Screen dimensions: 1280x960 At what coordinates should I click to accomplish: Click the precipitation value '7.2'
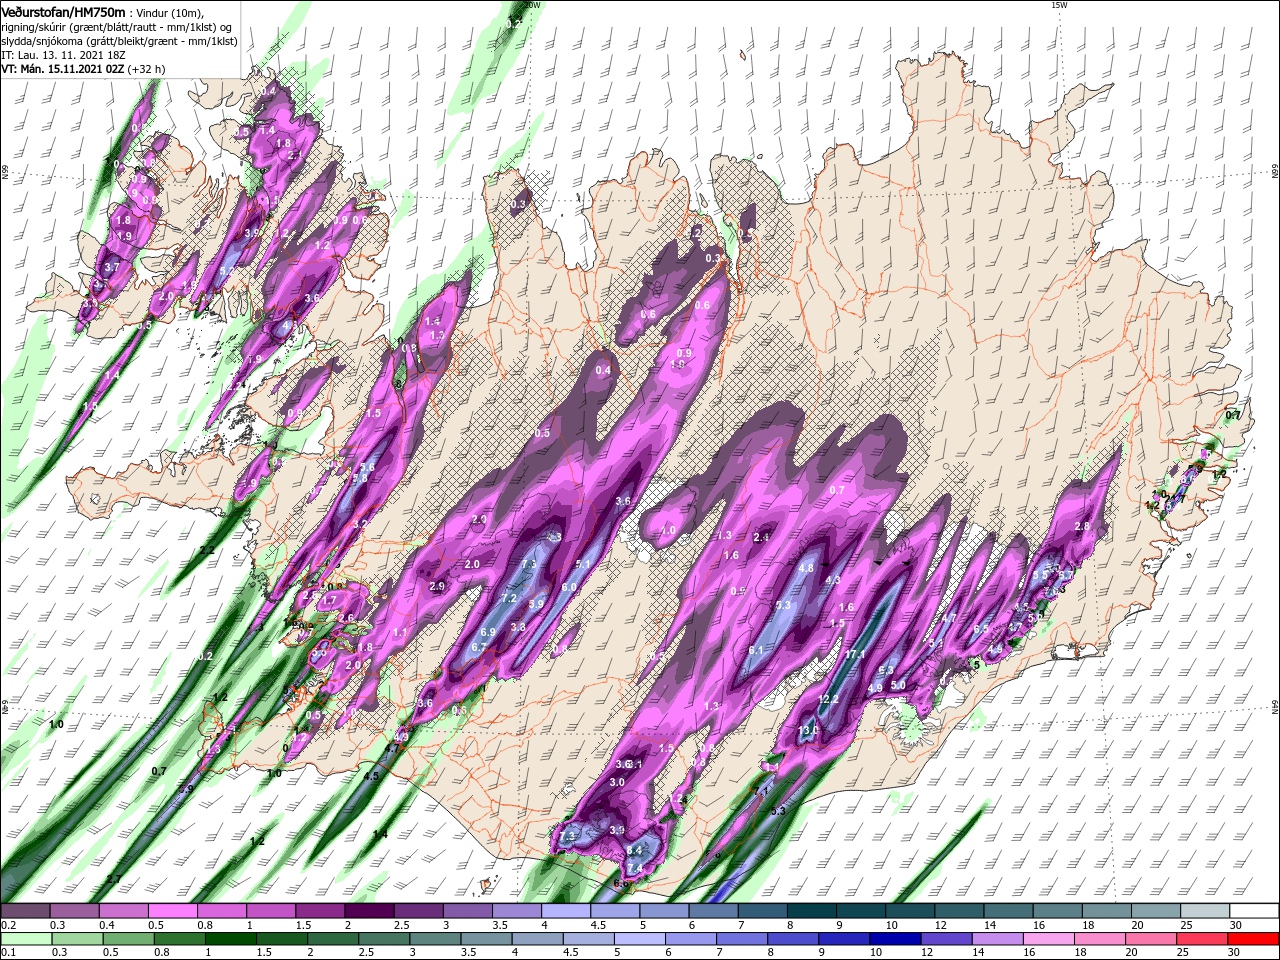click(x=507, y=598)
